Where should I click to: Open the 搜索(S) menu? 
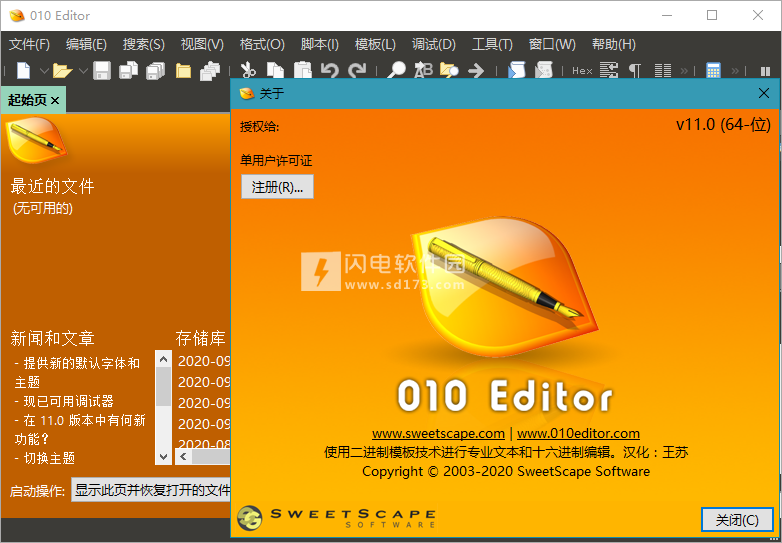[x=144, y=44]
